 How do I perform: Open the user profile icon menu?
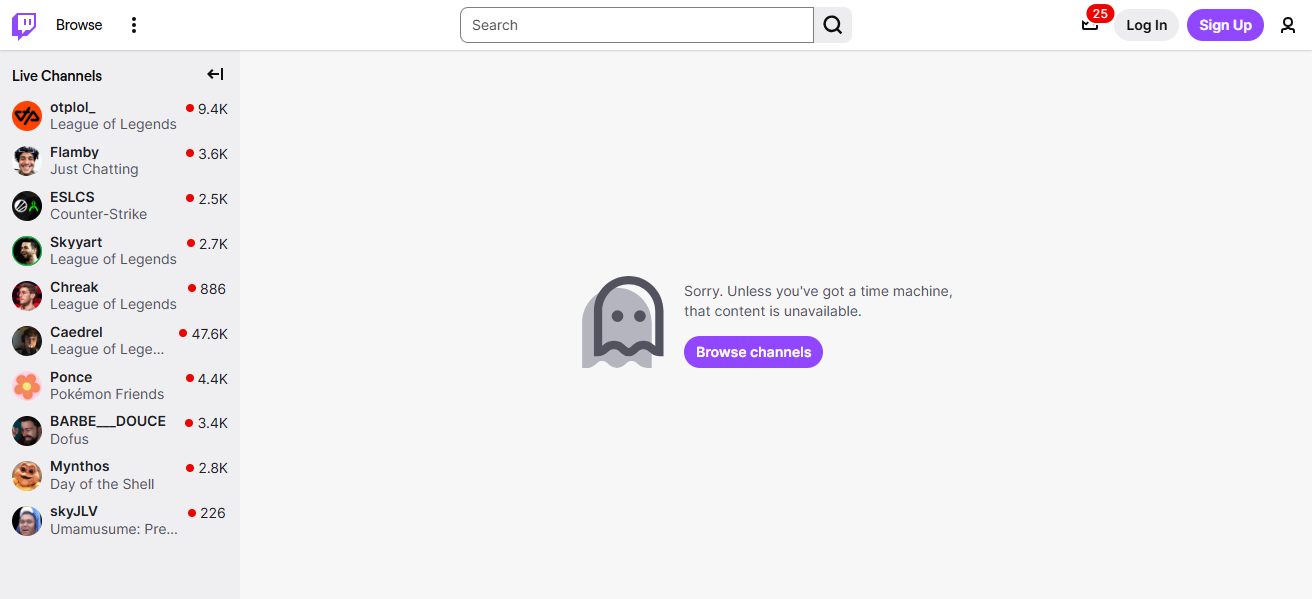pyautogui.click(x=1288, y=25)
